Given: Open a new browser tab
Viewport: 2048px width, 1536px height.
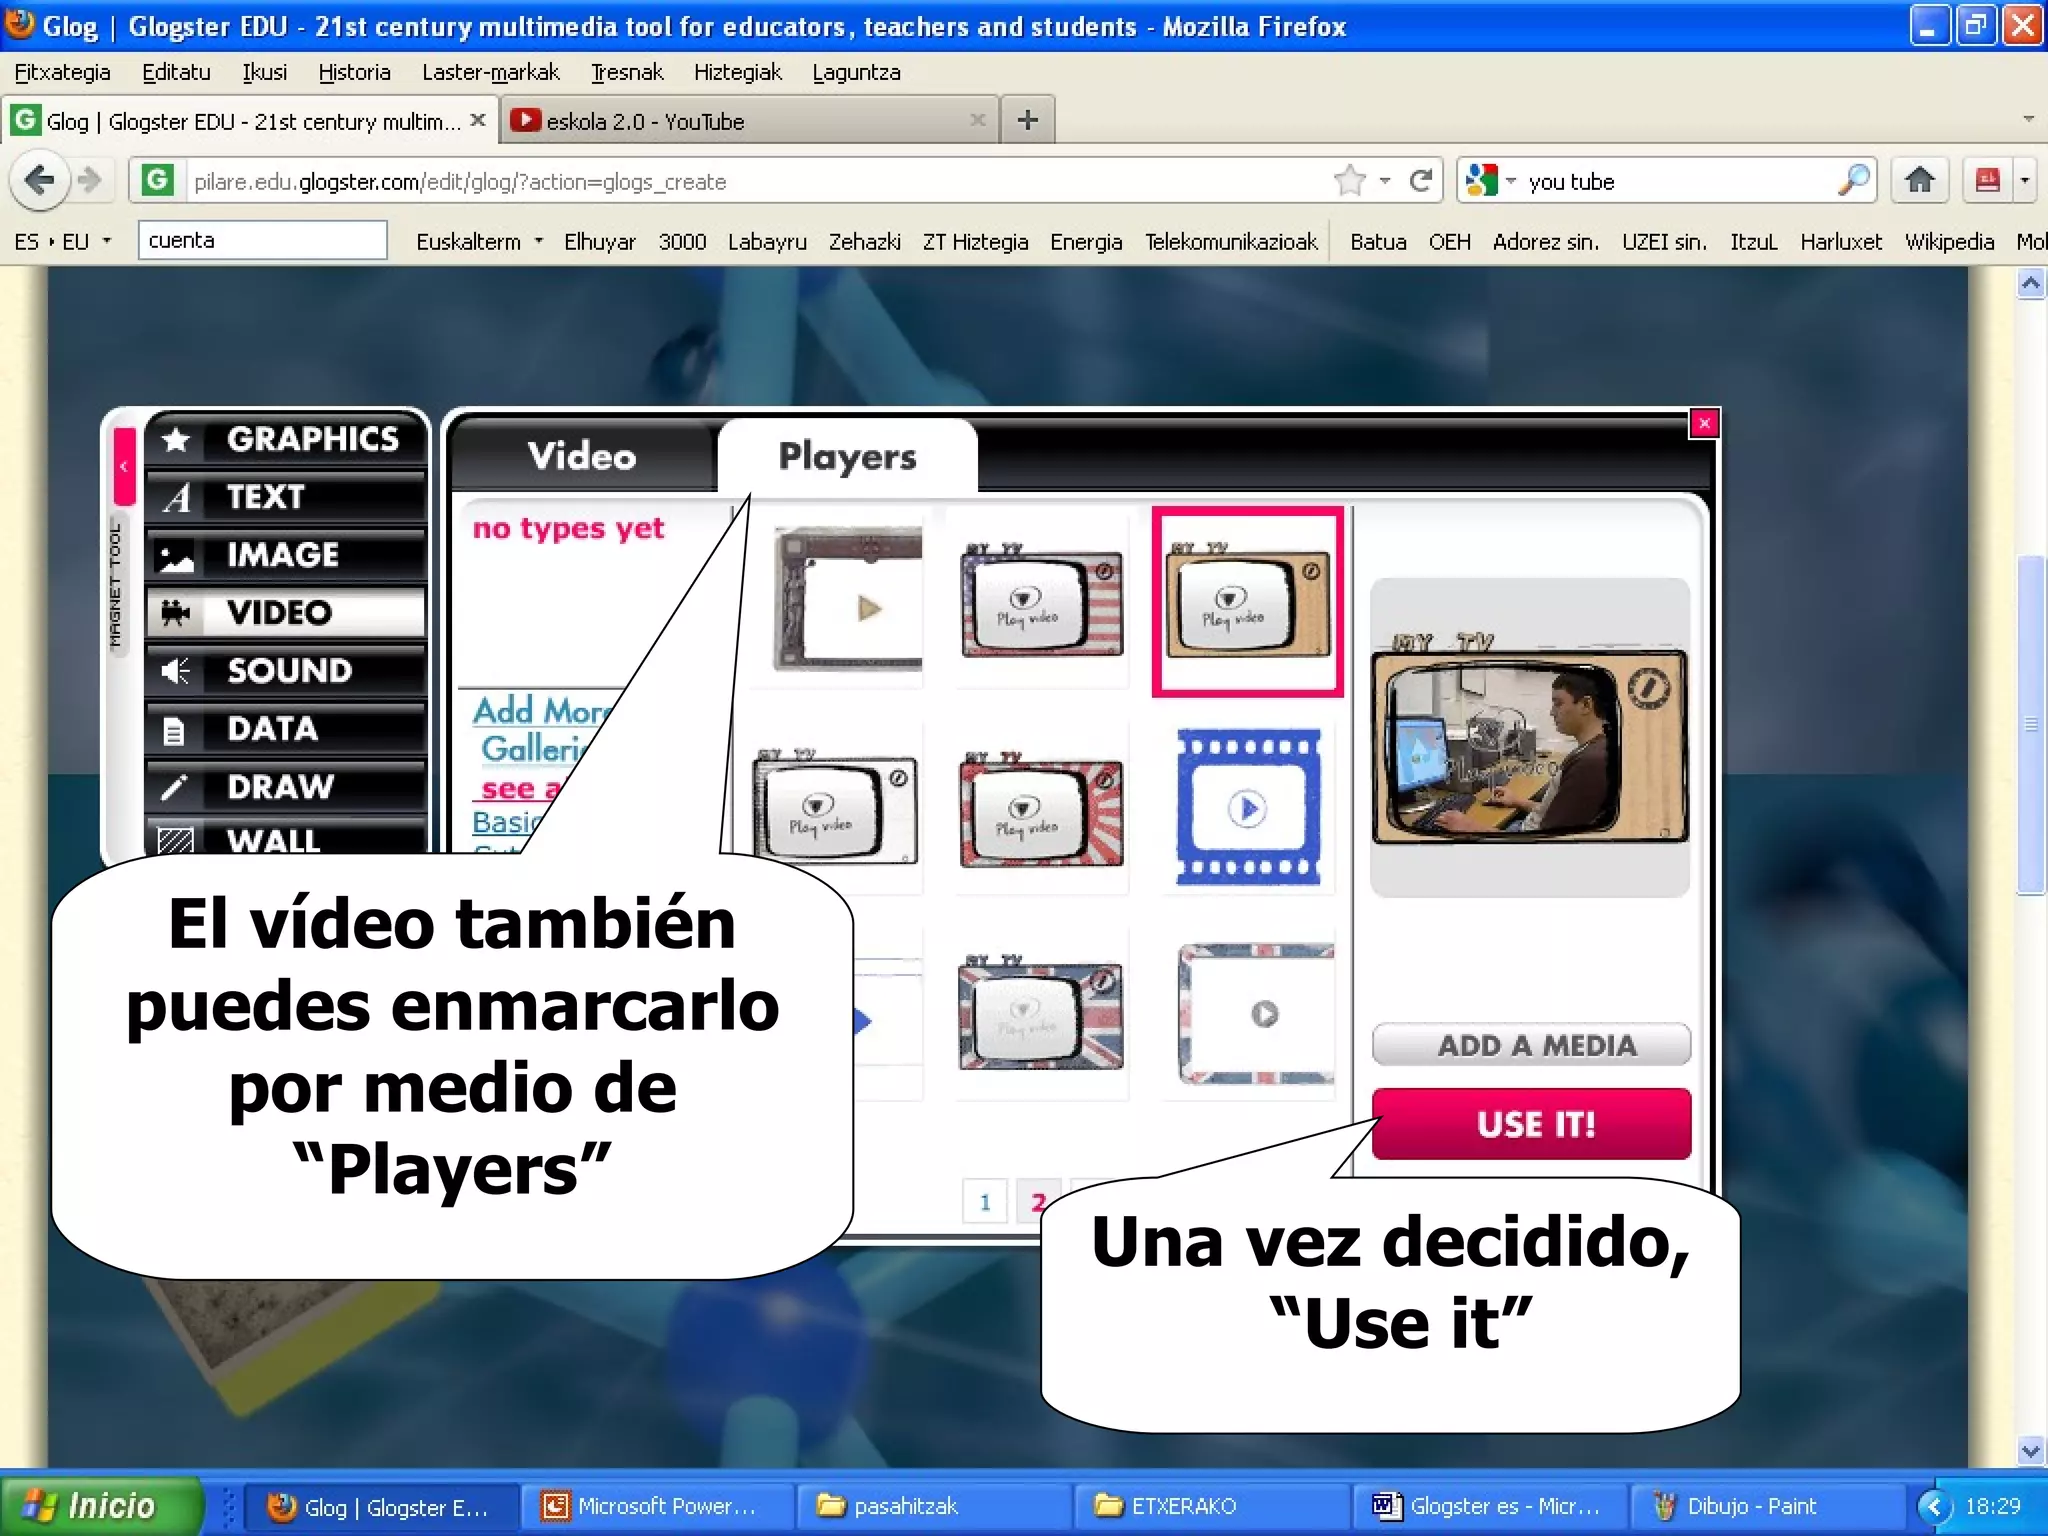Looking at the screenshot, I should point(1027,121).
